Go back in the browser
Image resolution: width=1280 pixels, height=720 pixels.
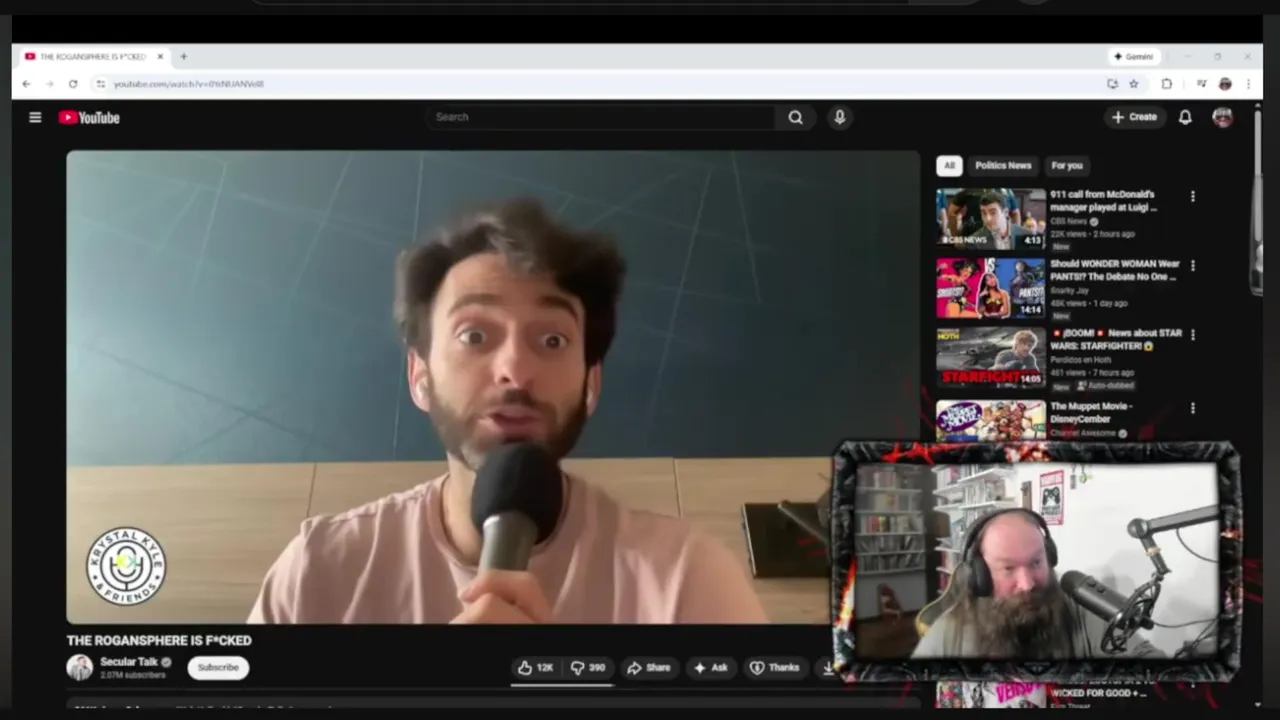[x=26, y=84]
